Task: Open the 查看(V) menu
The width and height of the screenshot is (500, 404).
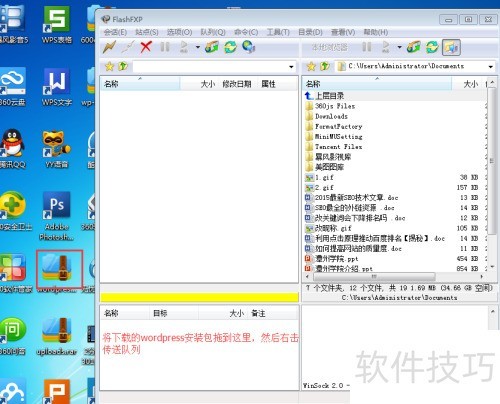Action: tap(343, 32)
